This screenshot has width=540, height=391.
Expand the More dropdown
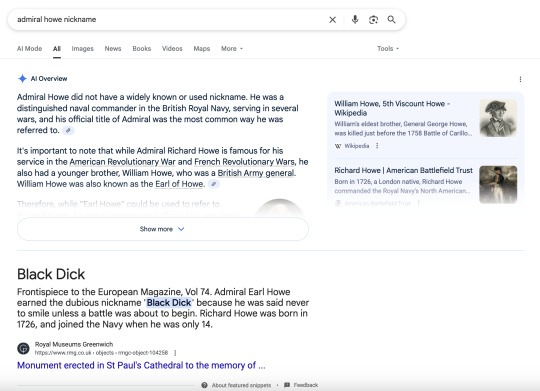pyautogui.click(x=232, y=49)
